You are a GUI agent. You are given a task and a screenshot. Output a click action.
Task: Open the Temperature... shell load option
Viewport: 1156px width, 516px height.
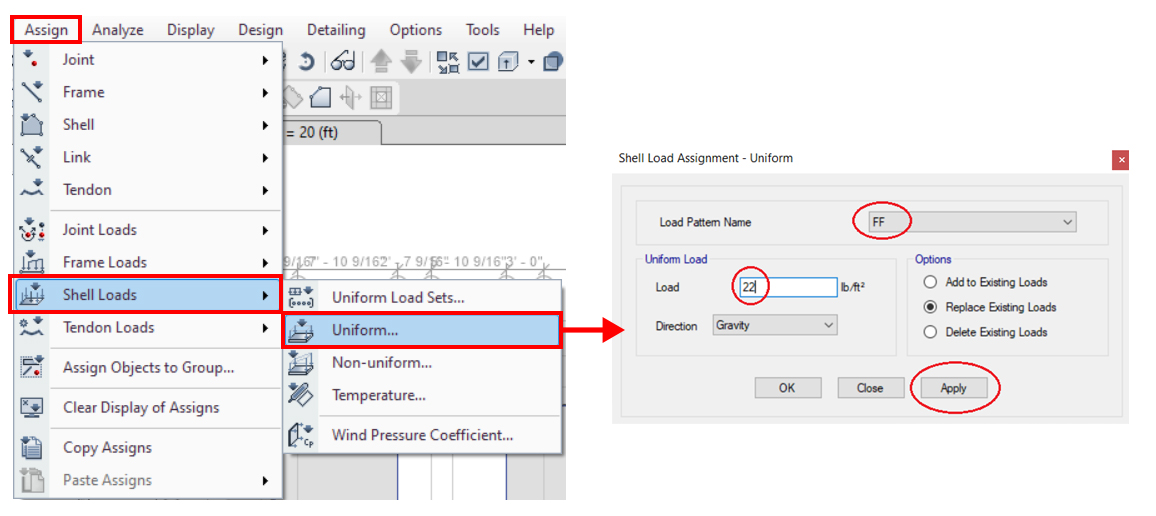pyautogui.click(x=422, y=395)
